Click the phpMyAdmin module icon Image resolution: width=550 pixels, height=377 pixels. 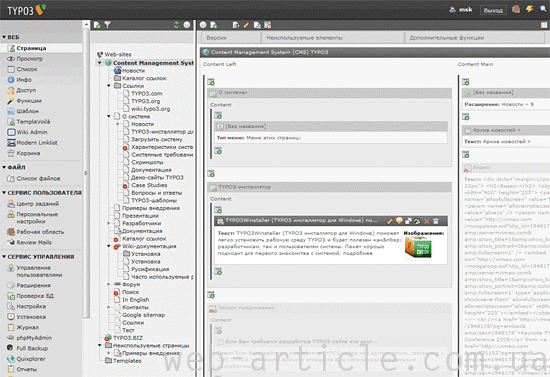(x=11, y=338)
